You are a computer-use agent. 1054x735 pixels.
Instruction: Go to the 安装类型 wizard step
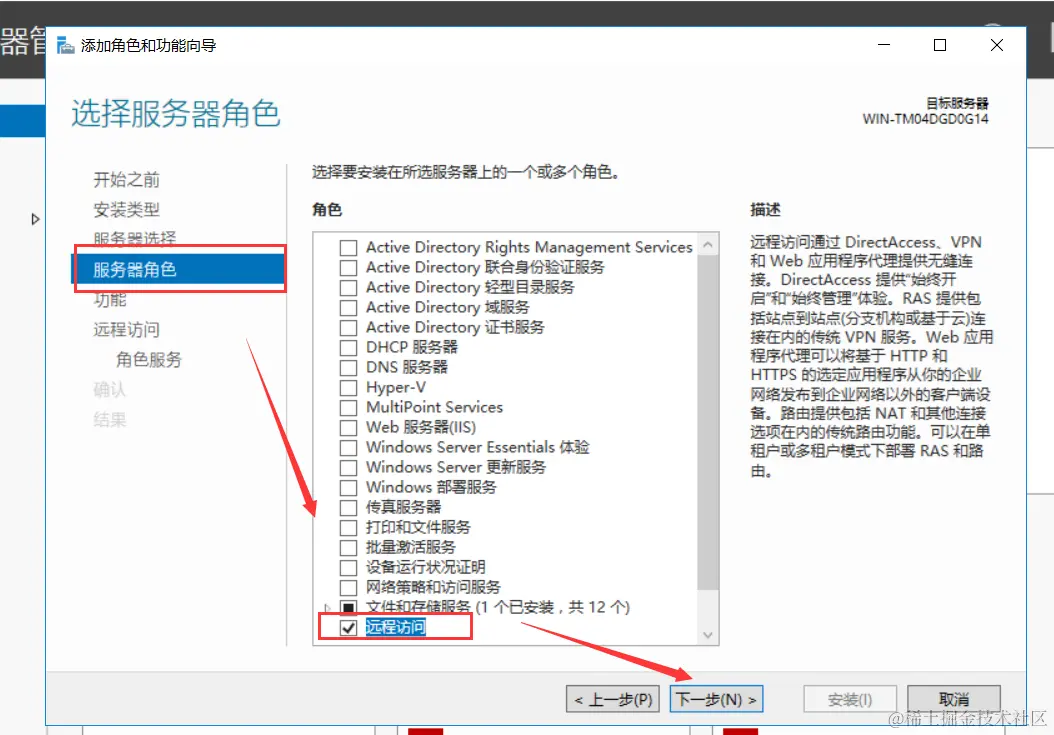(x=126, y=210)
